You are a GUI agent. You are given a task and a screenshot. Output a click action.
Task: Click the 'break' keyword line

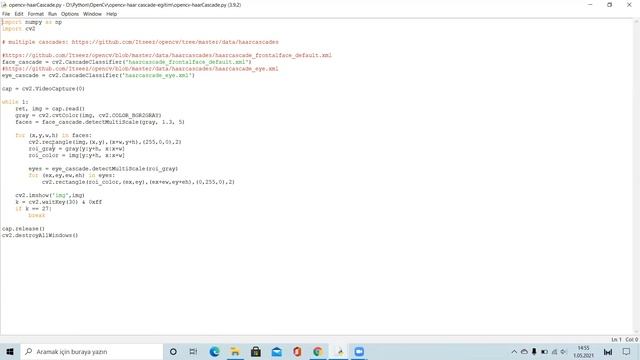[x=37, y=215]
